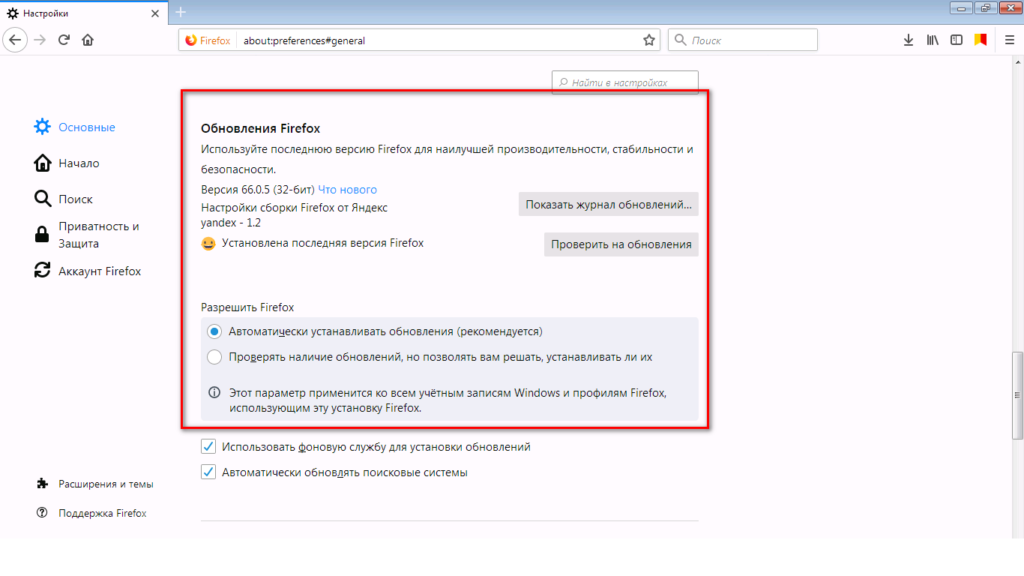This screenshot has width=1024, height=576.
Task: Click the vertical scrollbar thumb
Action: 1017,396
